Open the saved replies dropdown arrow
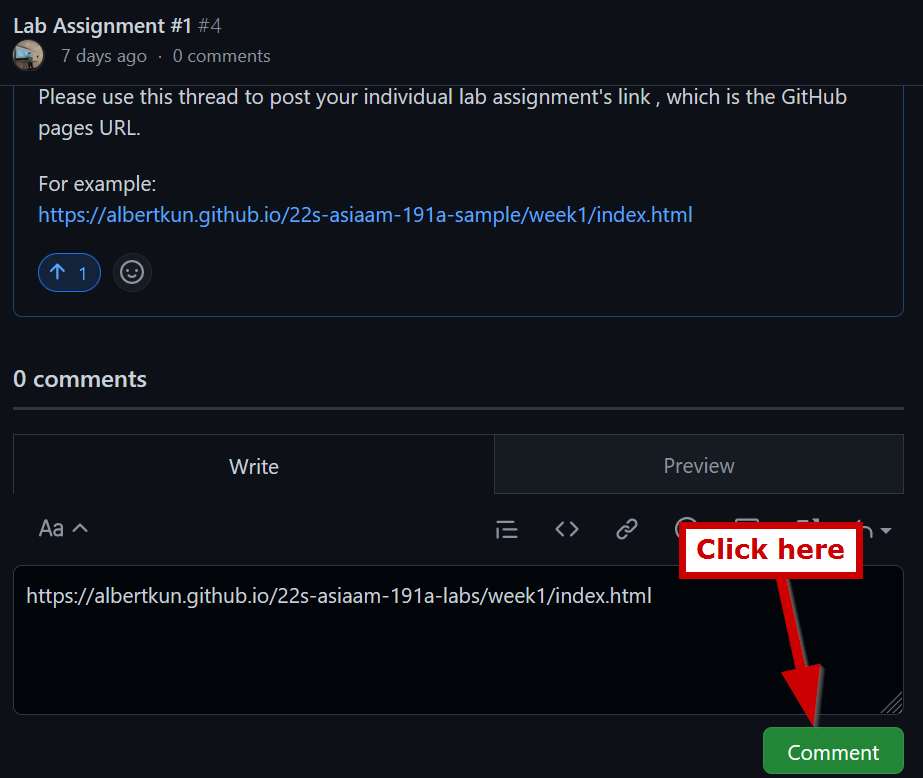This screenshot has height=778, width=923. point(884,531)
